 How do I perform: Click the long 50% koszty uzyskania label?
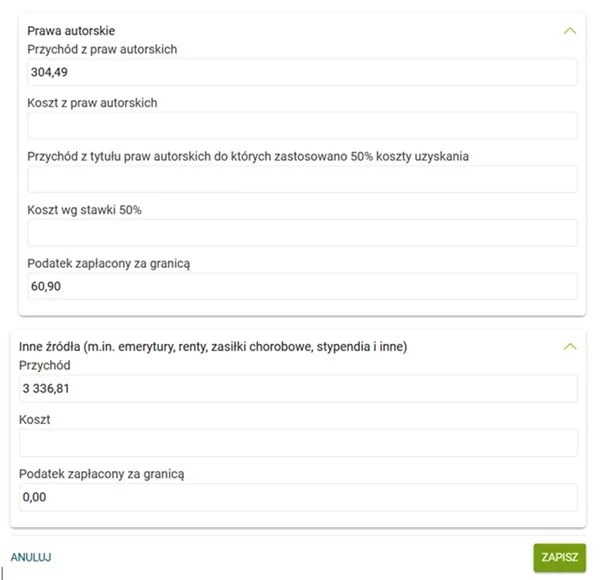tap(248, 156)
